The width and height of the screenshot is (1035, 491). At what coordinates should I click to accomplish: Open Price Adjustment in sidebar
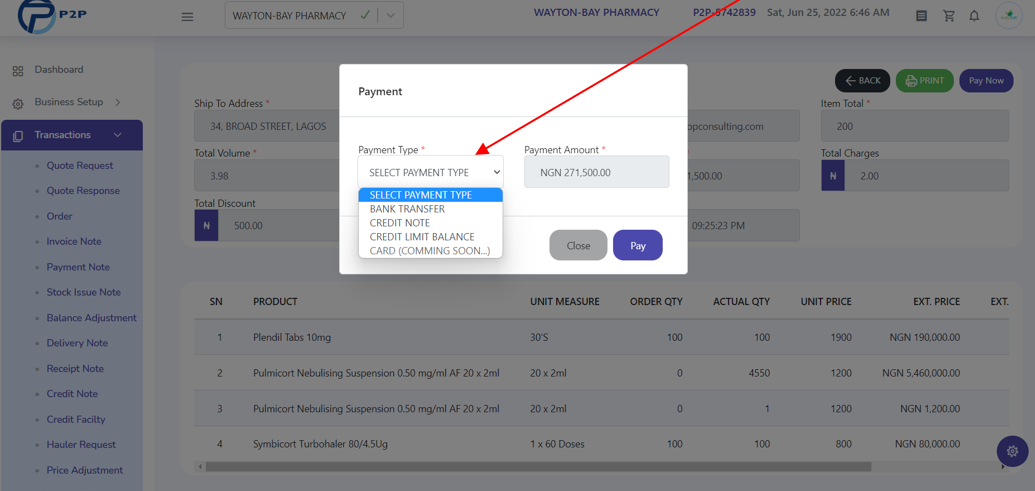click(x=84, y=471)
